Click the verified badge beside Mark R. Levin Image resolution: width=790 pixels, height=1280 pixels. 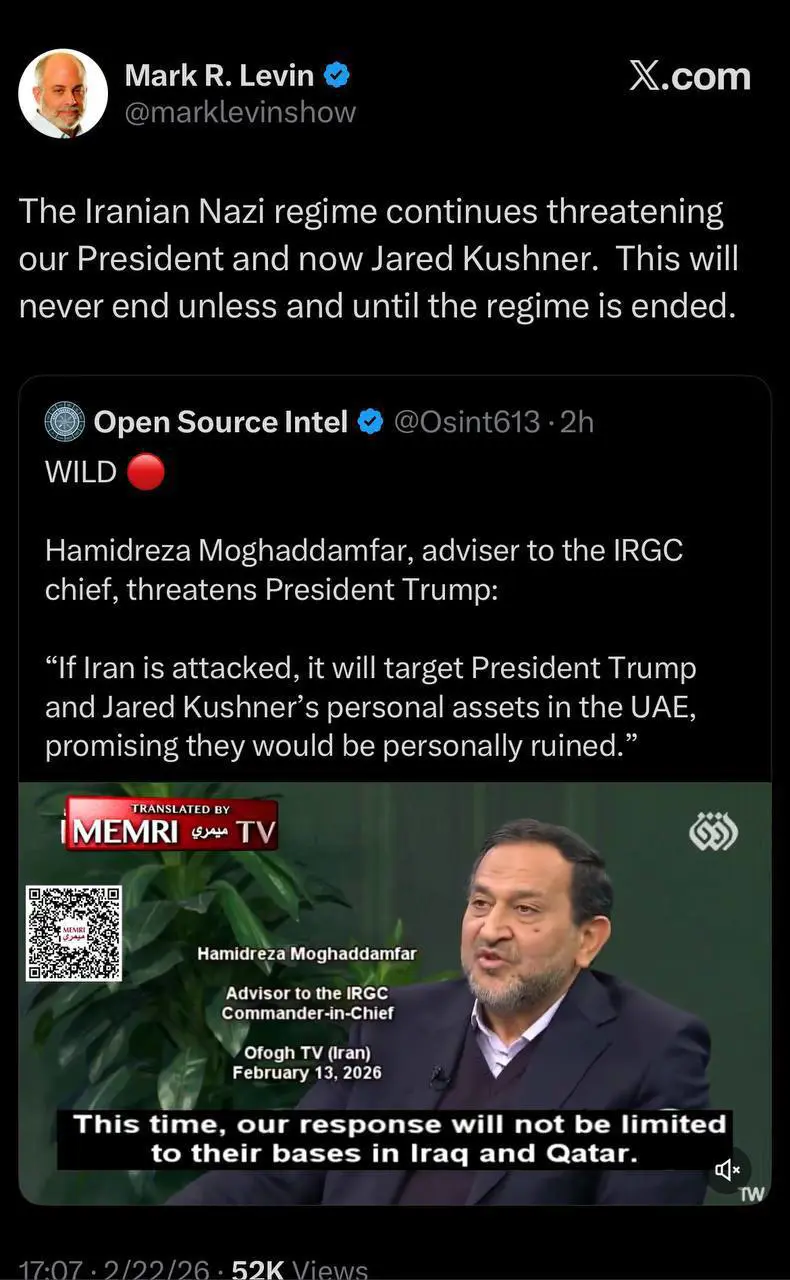[x=338, y=75]
